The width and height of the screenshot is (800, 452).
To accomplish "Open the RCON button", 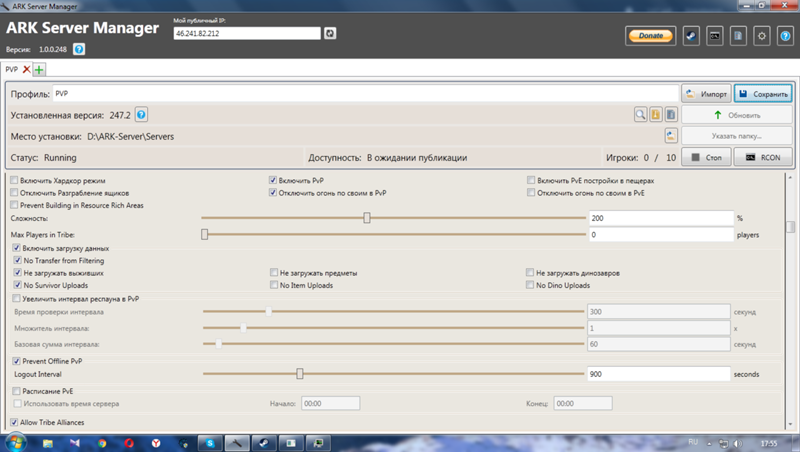I will coord(763,157).
